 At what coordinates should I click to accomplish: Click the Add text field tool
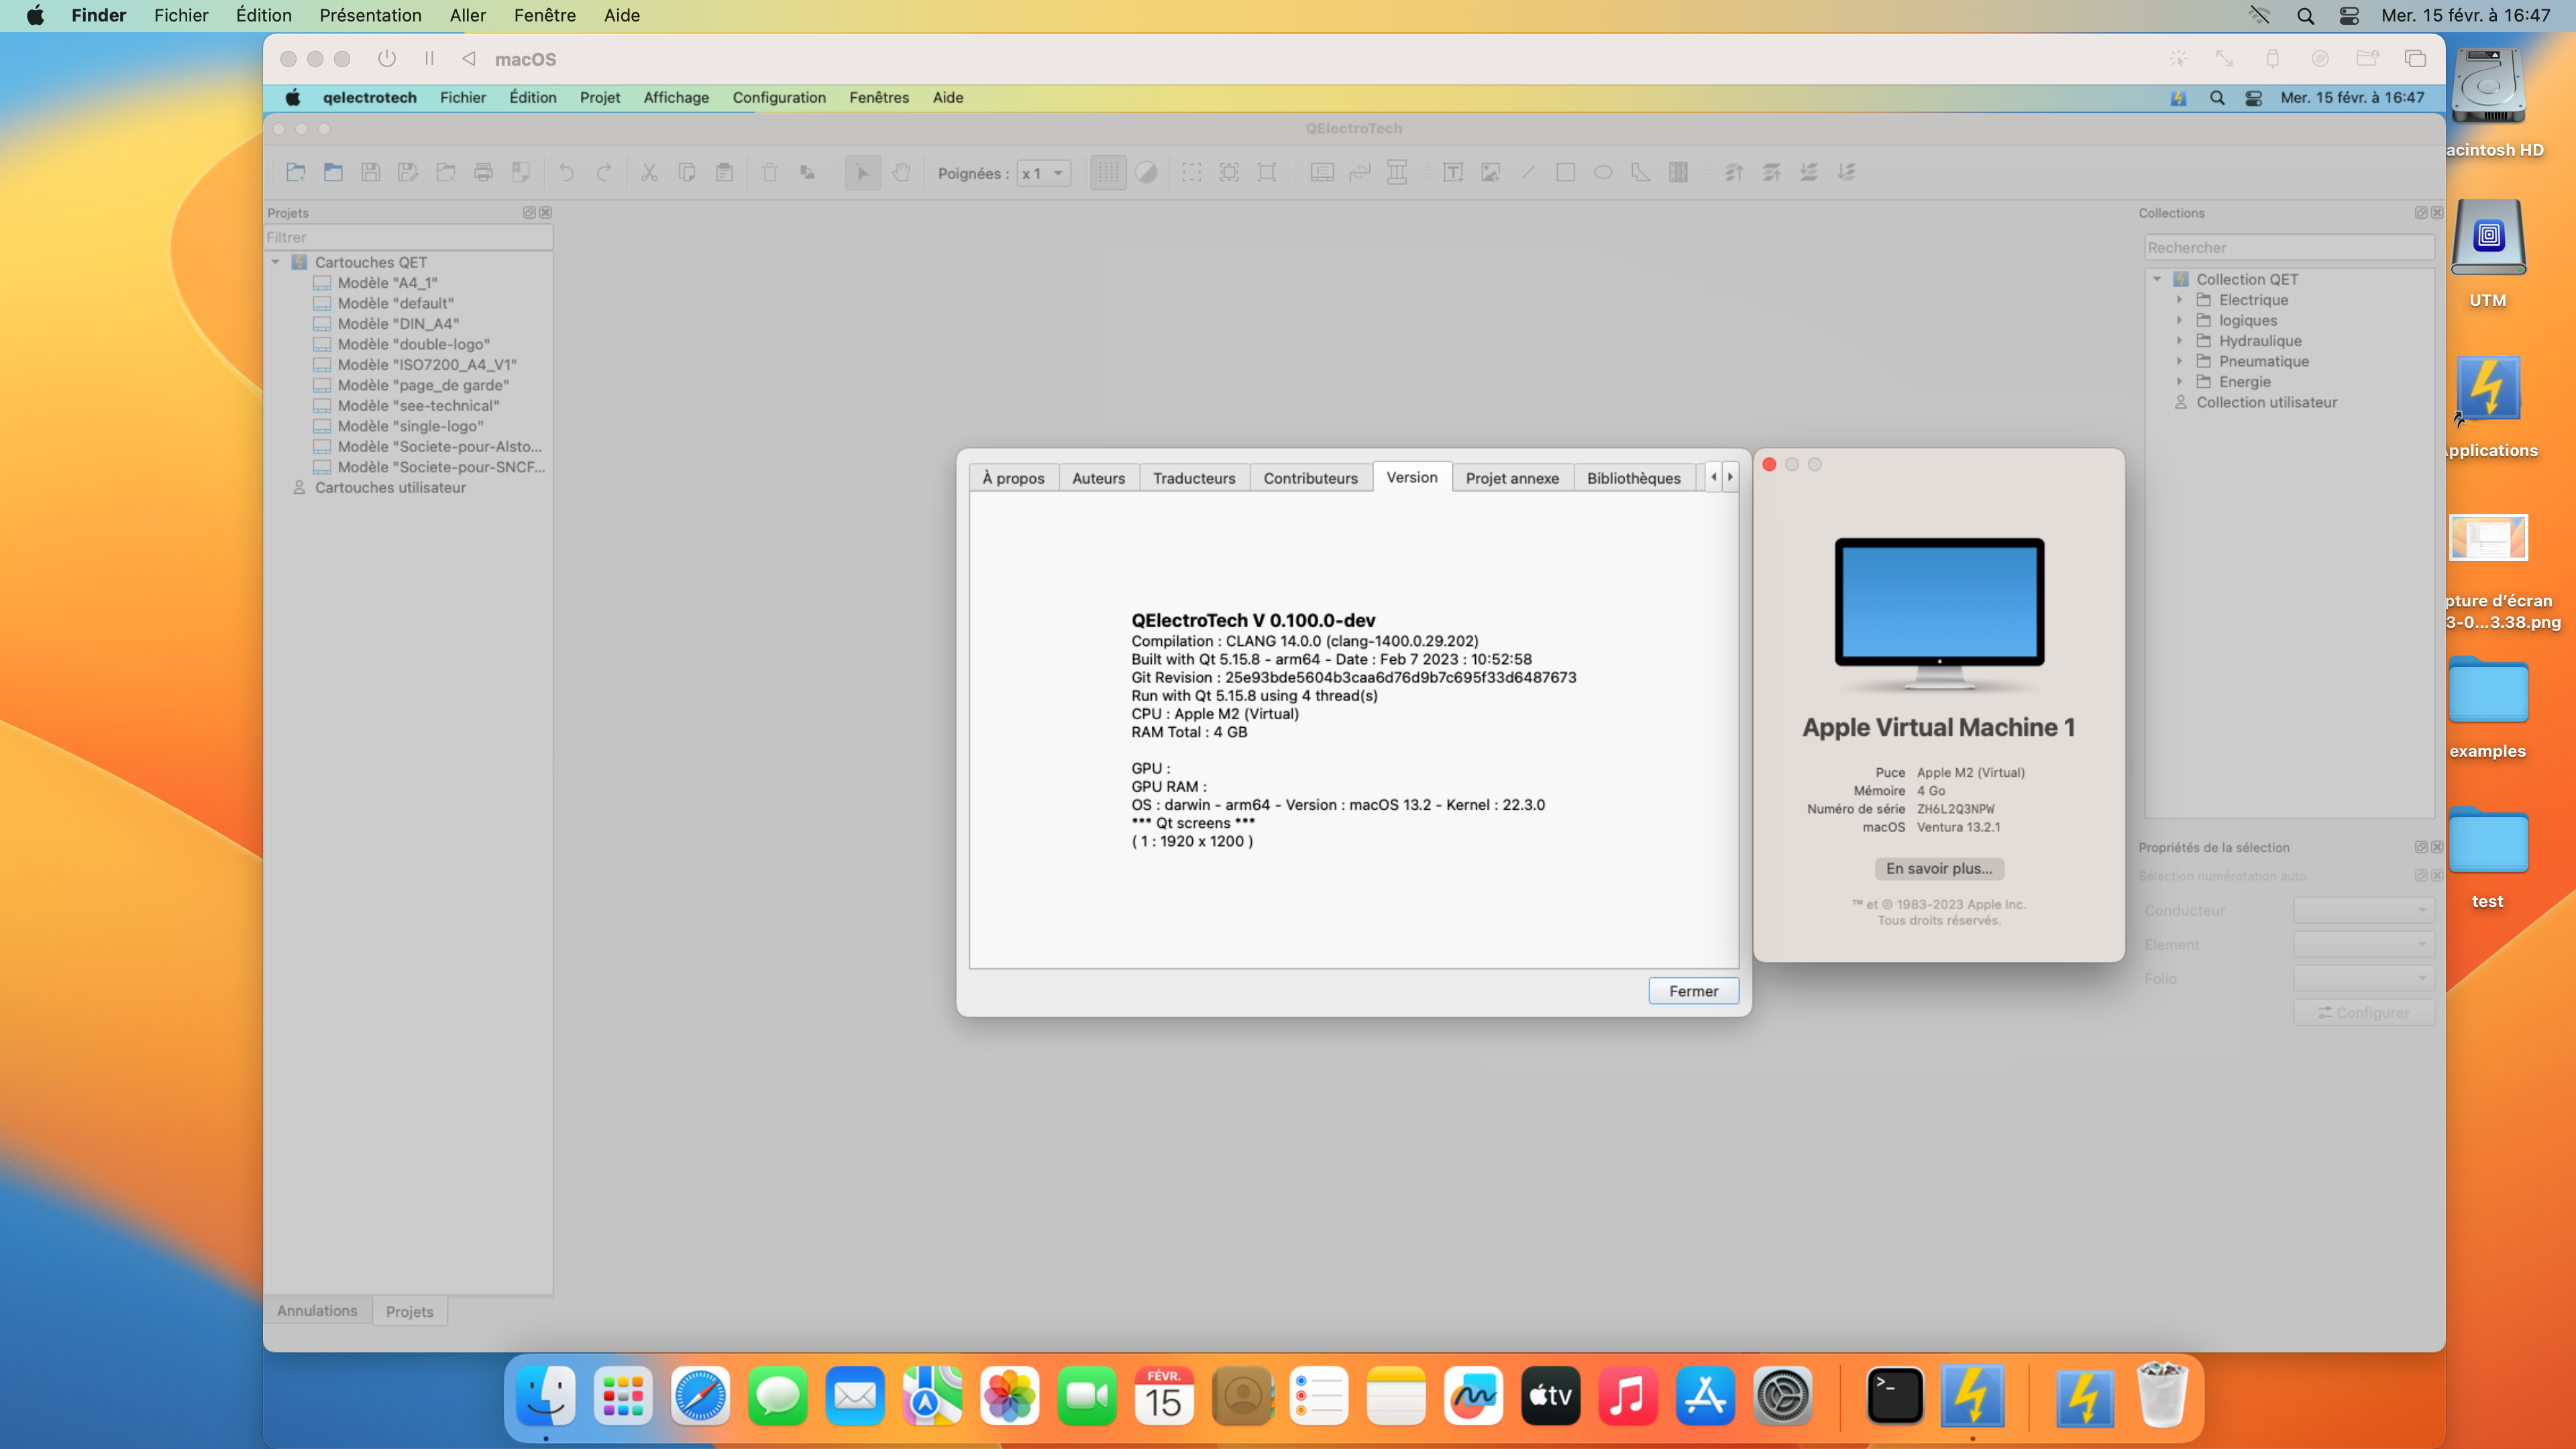pos(1453,172)
